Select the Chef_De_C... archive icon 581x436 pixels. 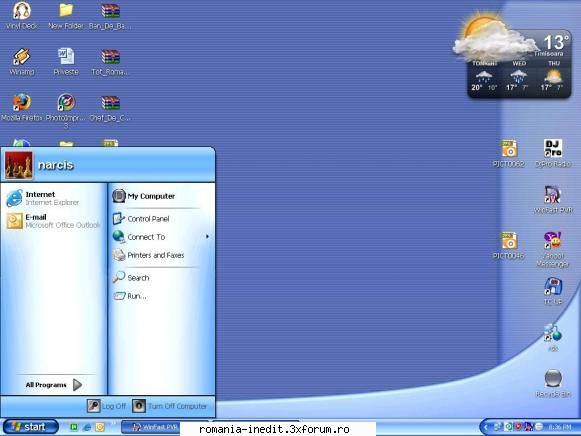click(110, 107)
